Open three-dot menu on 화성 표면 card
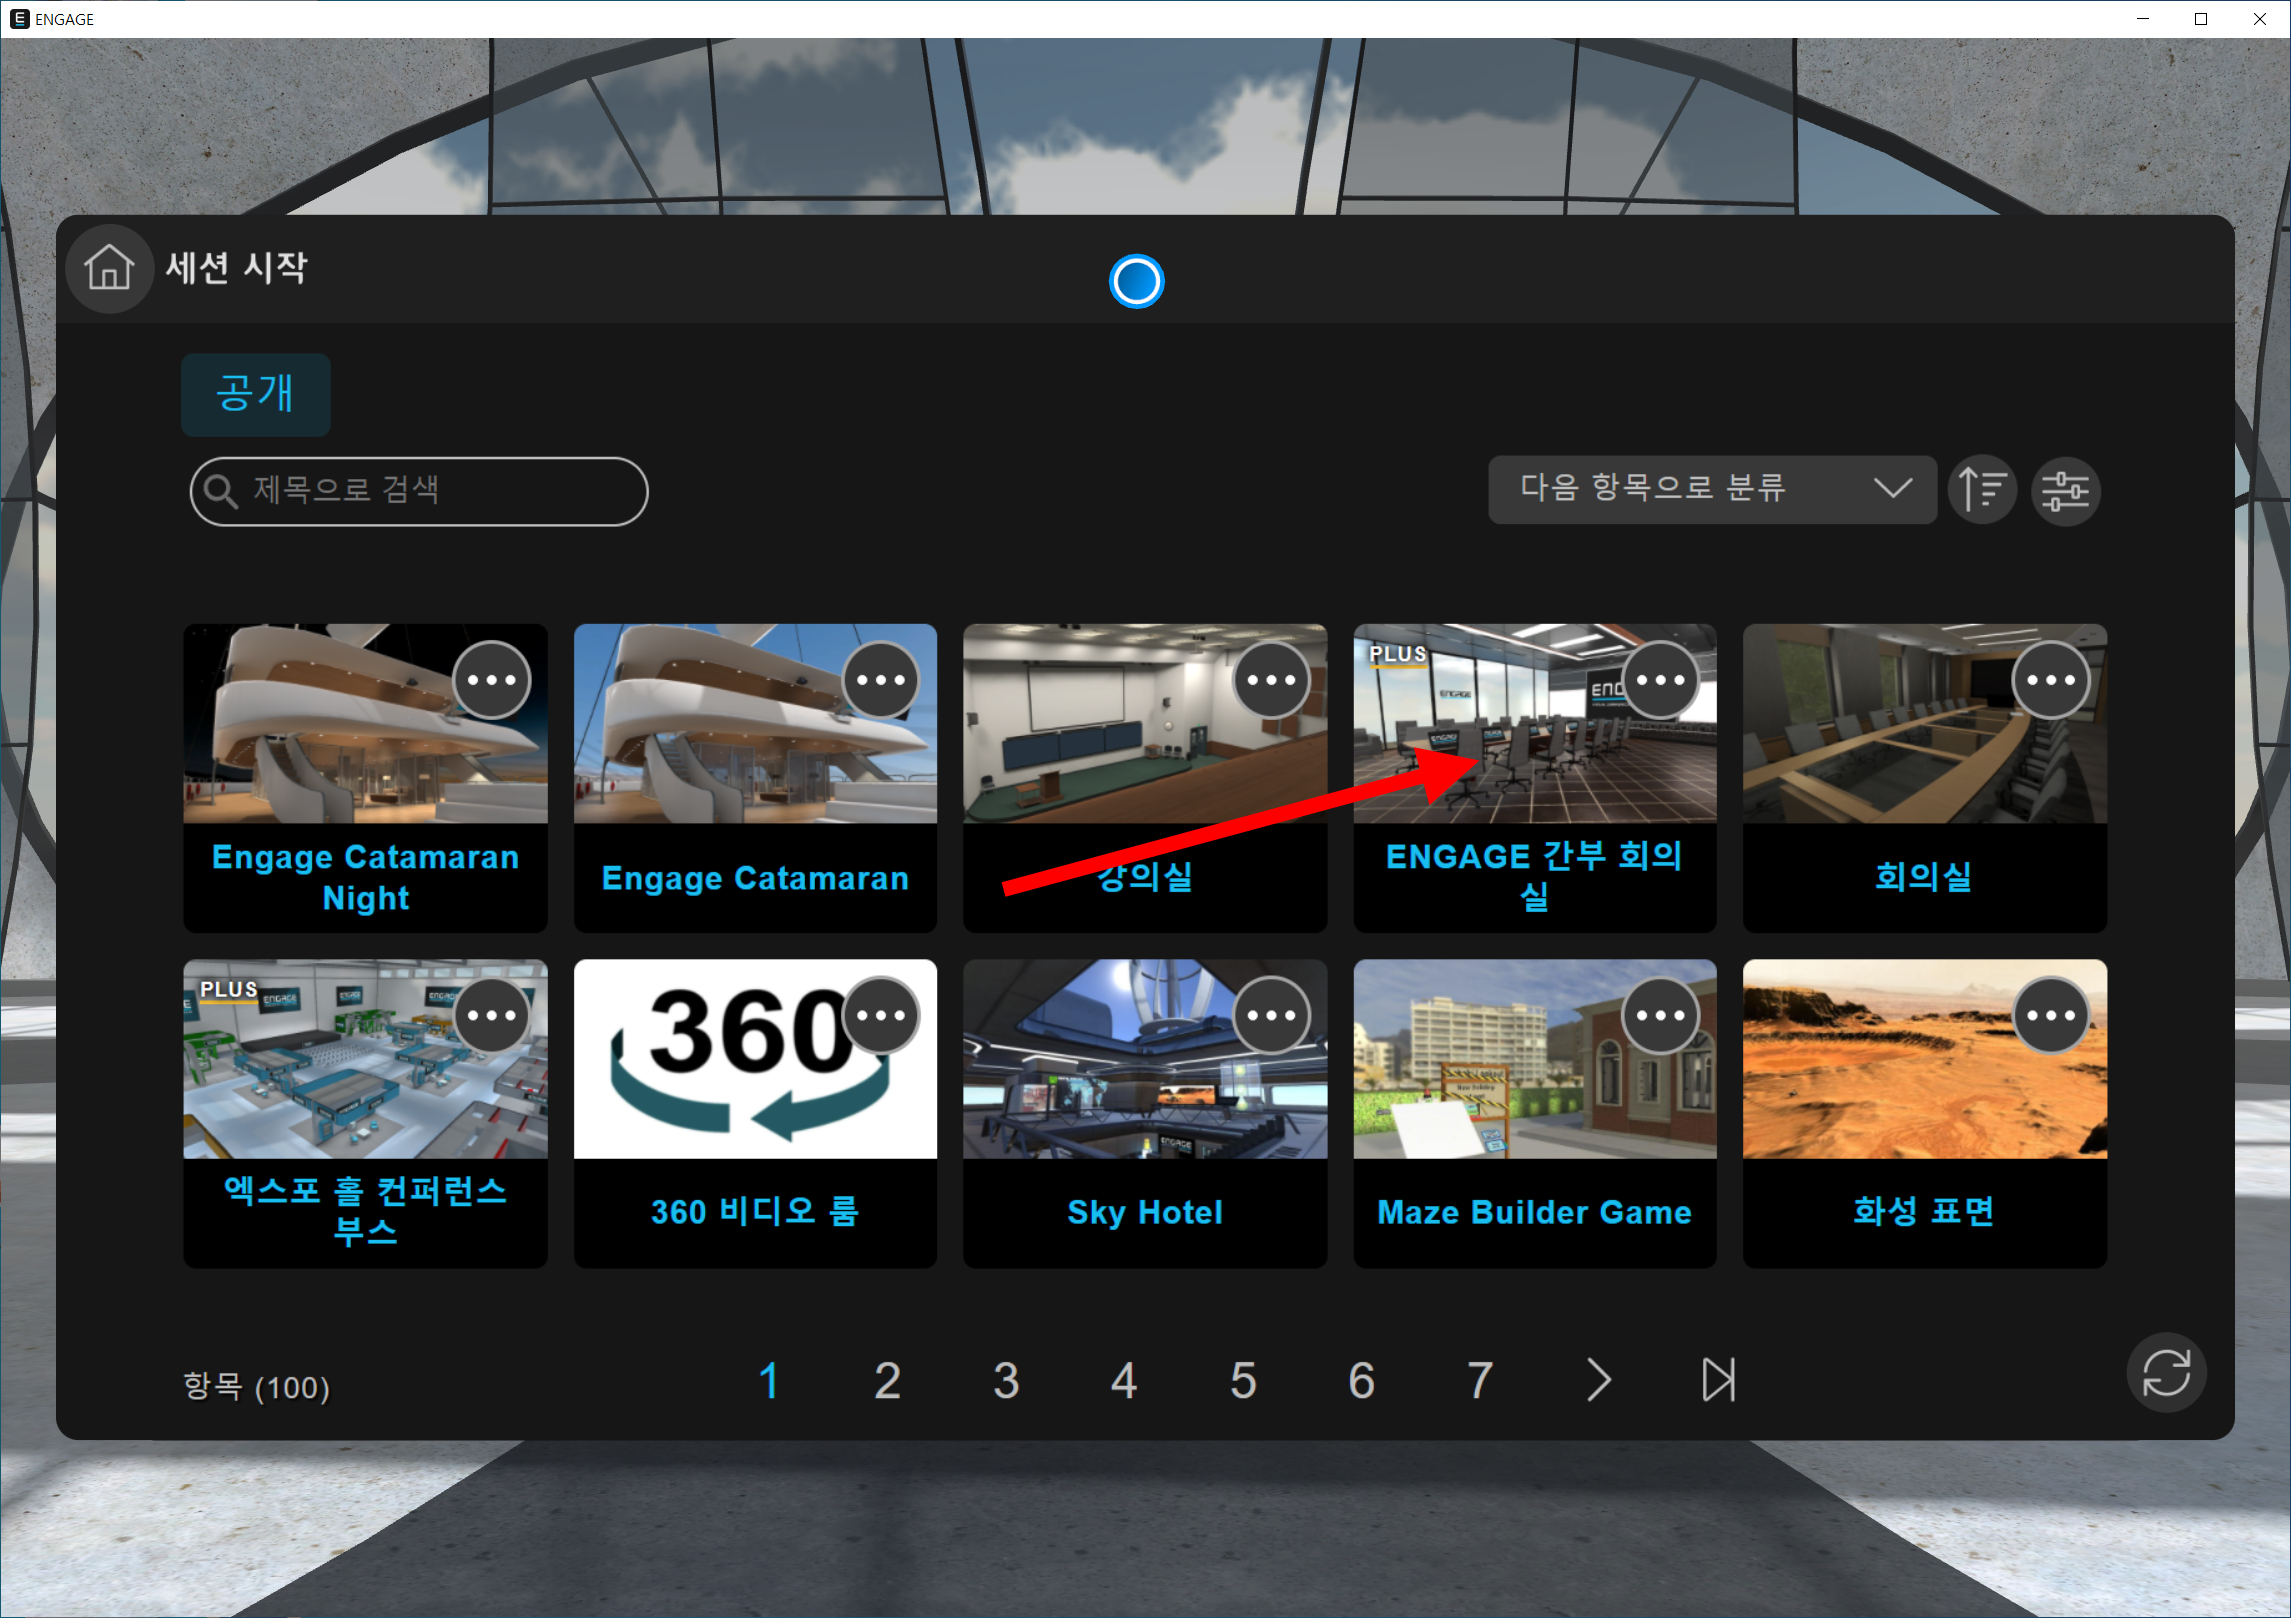Image resolution: width=2291 pixels, height=1618 pixels. 2050,1015
